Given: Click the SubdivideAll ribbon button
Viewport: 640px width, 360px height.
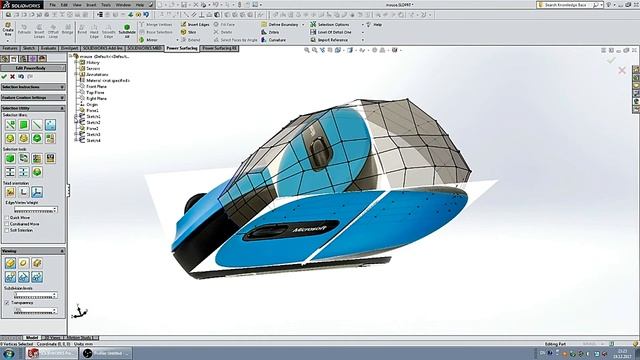Looking at the screenshot, I should coord(127,31).
